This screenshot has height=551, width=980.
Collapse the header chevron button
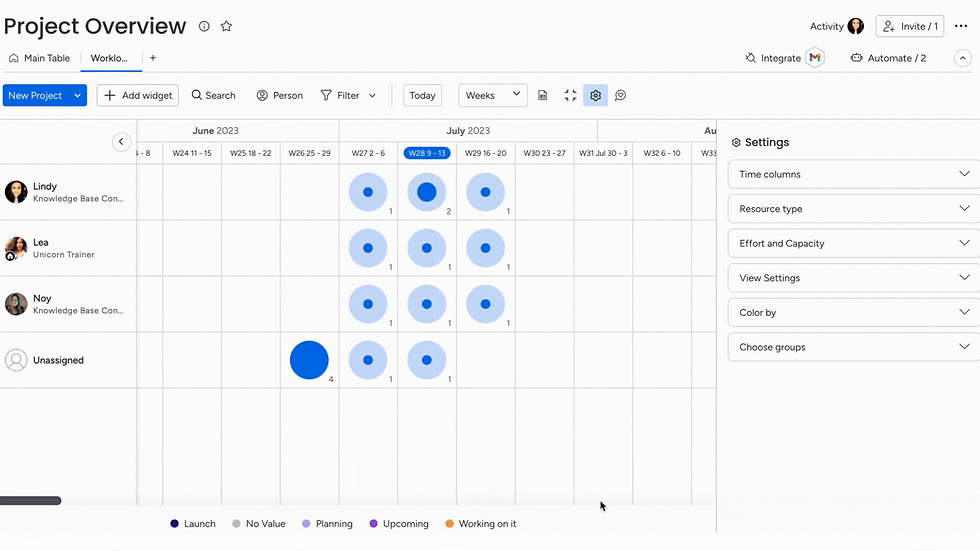[962, 58]
